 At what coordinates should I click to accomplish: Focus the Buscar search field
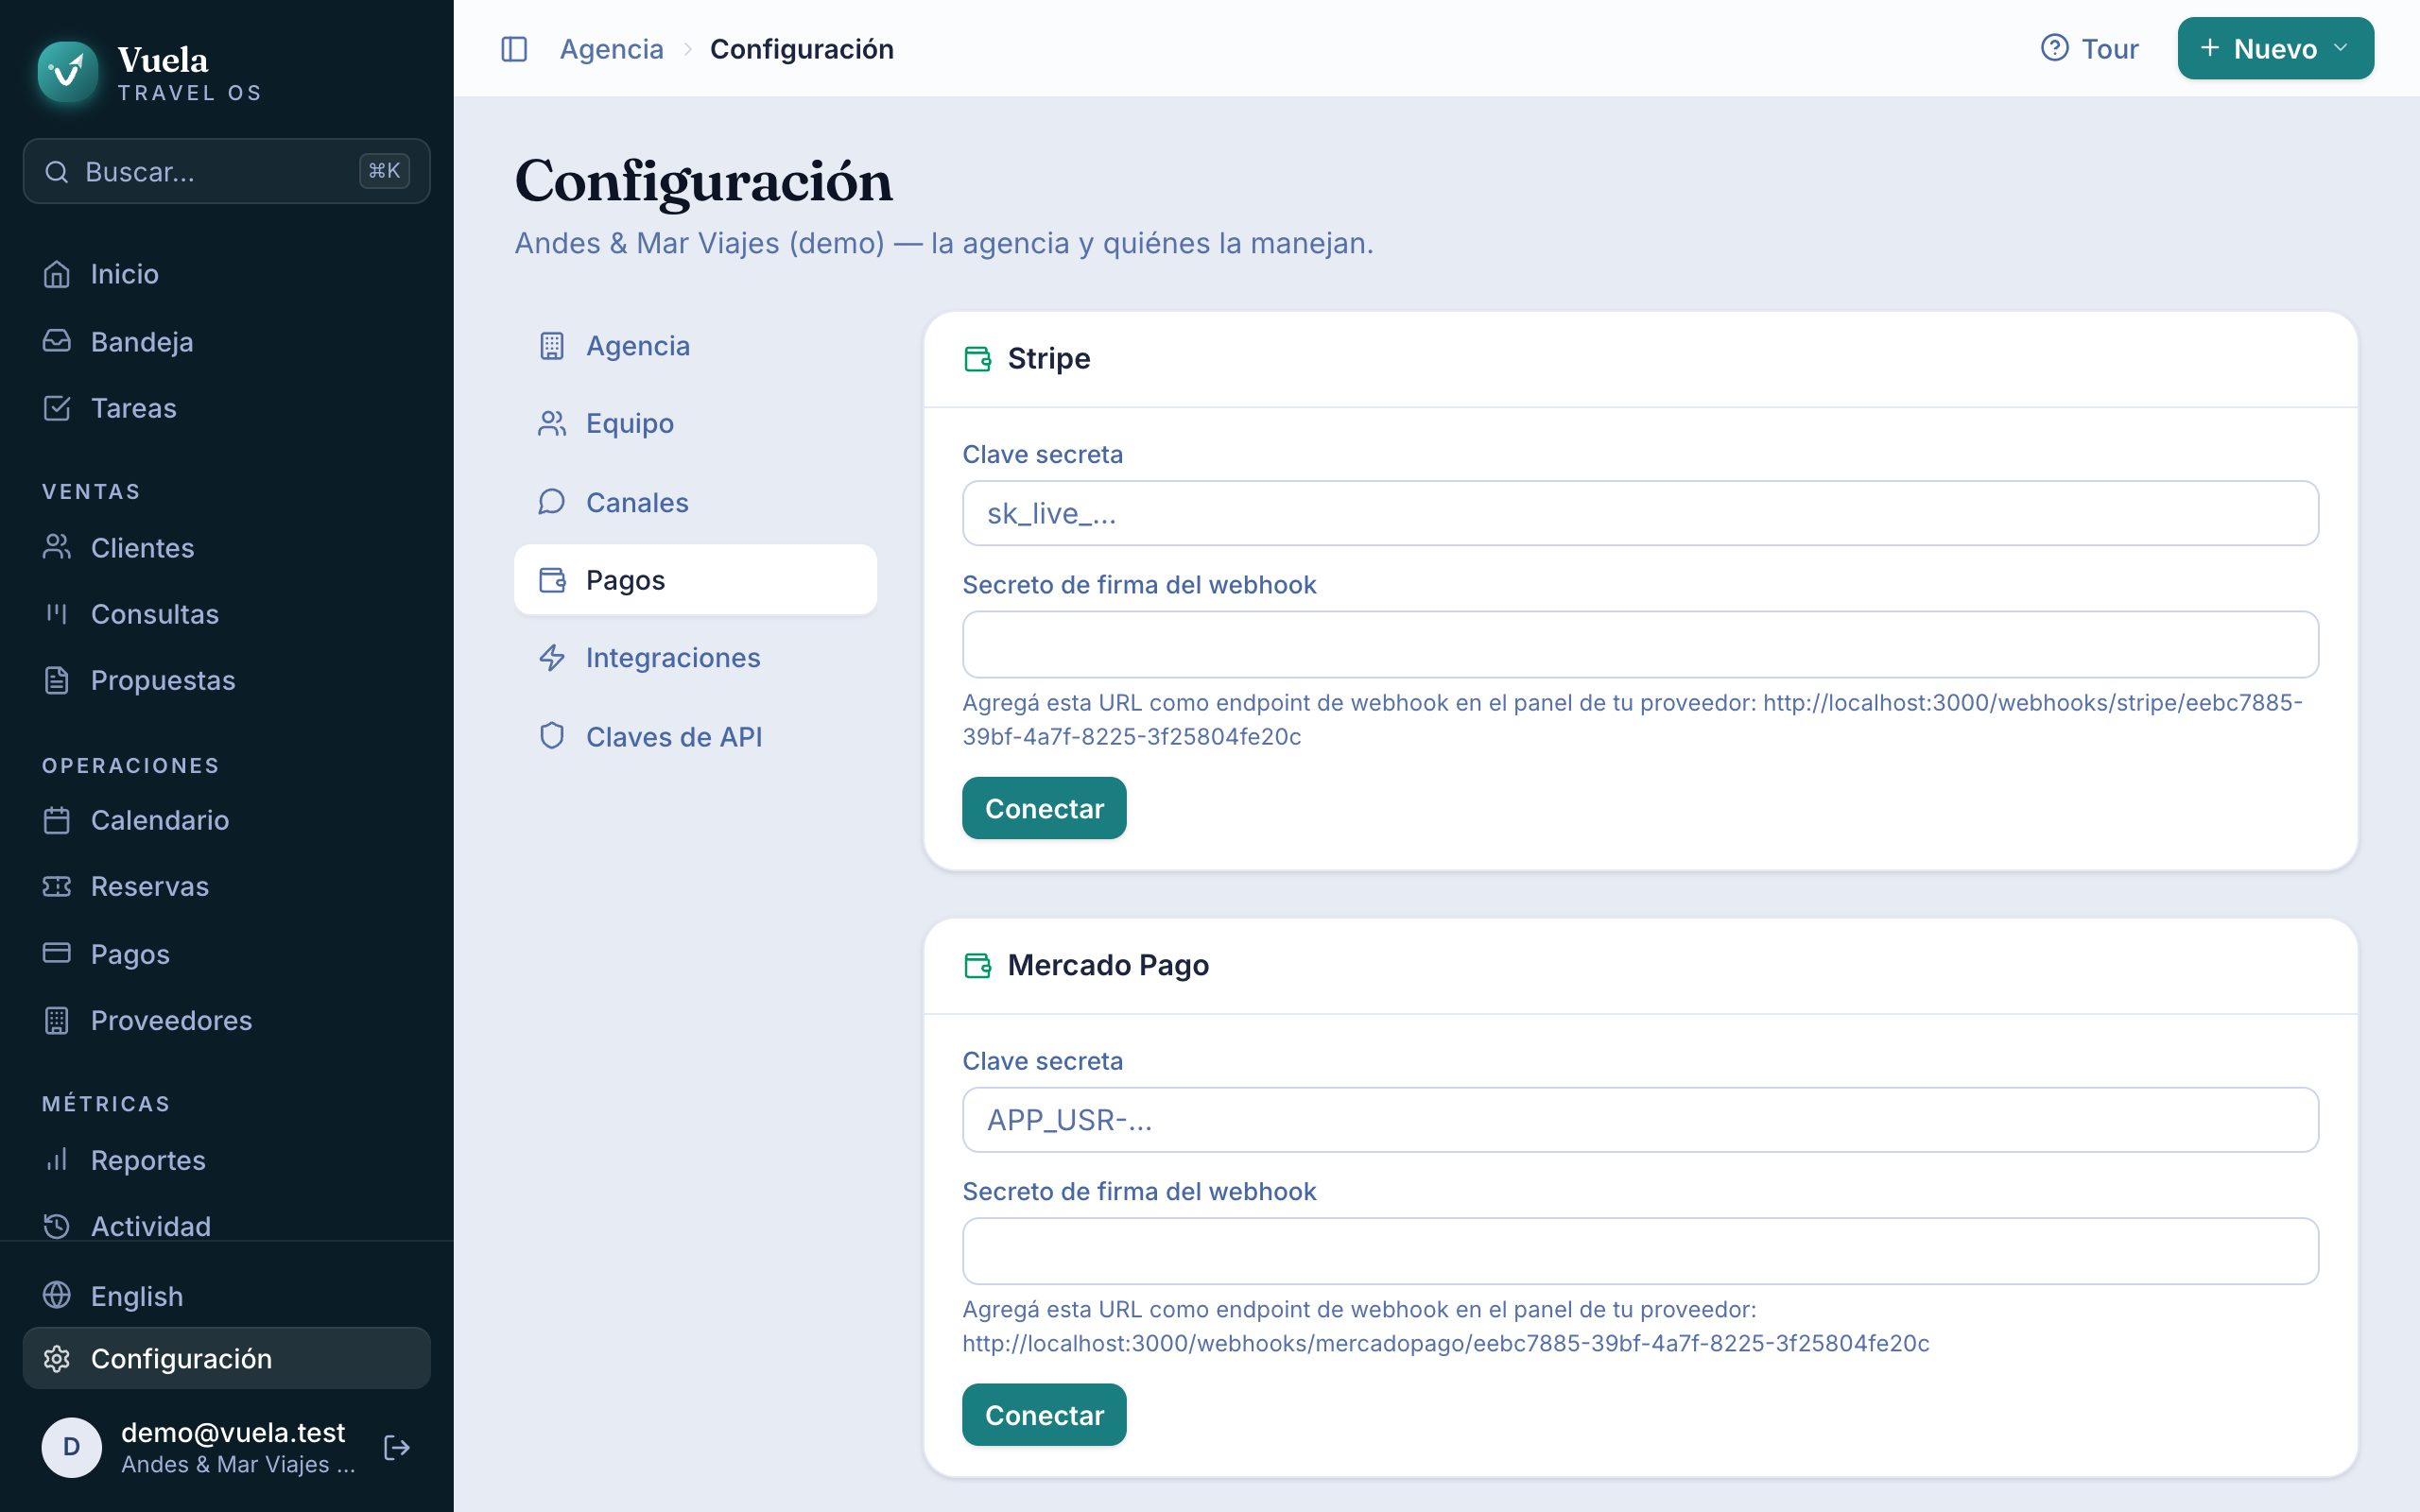click(226, 171)
